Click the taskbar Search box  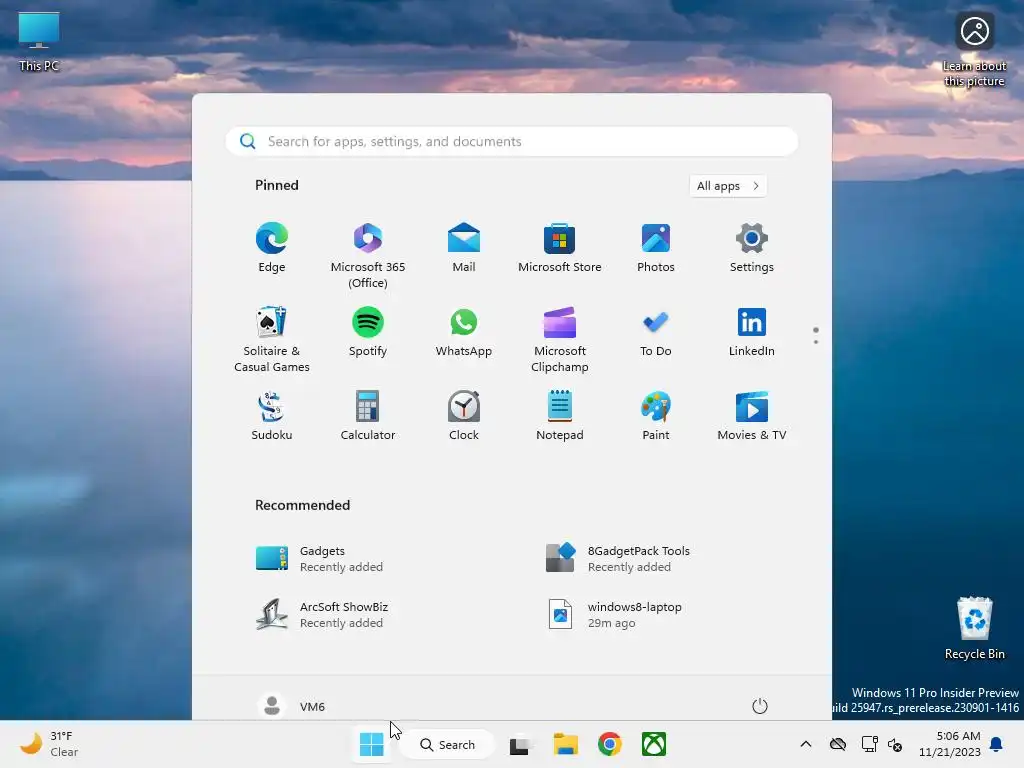pyautogui.click(x=447, y=744)
